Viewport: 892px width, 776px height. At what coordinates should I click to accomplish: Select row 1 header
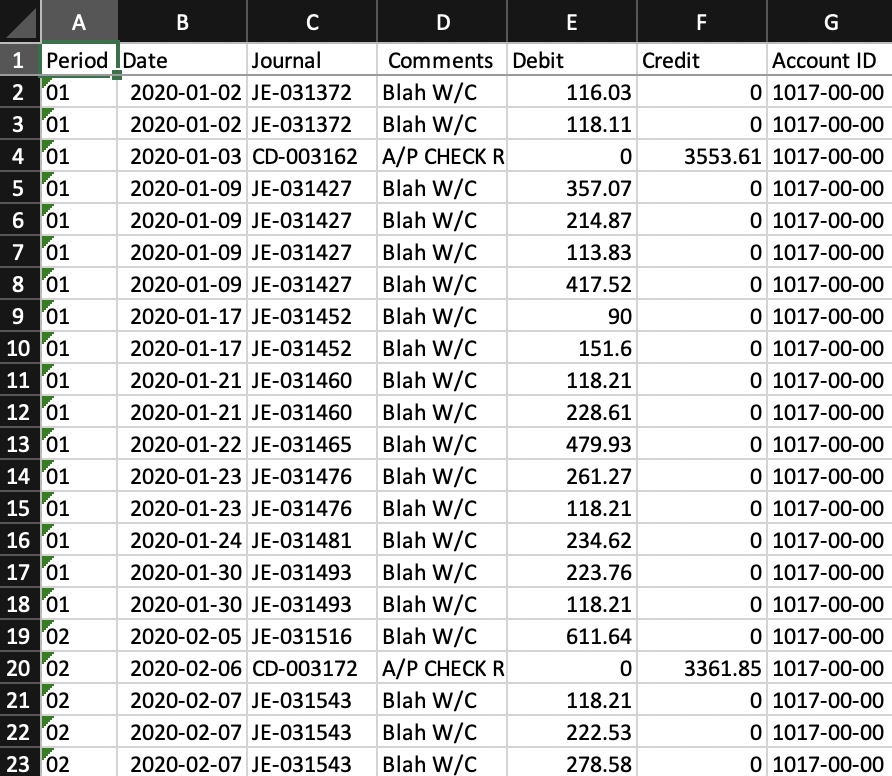(x=20, y=59)
